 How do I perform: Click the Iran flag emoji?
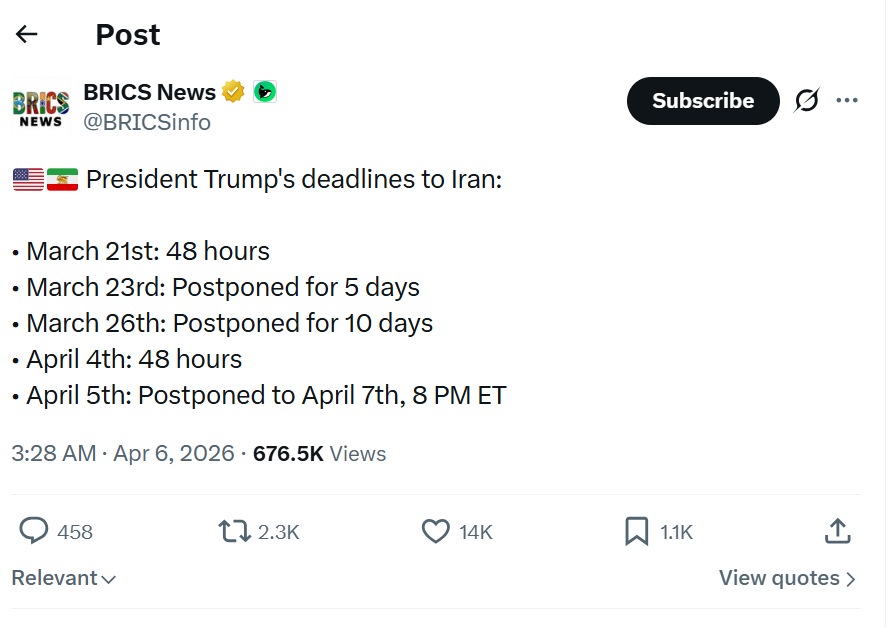coord(62,180)
